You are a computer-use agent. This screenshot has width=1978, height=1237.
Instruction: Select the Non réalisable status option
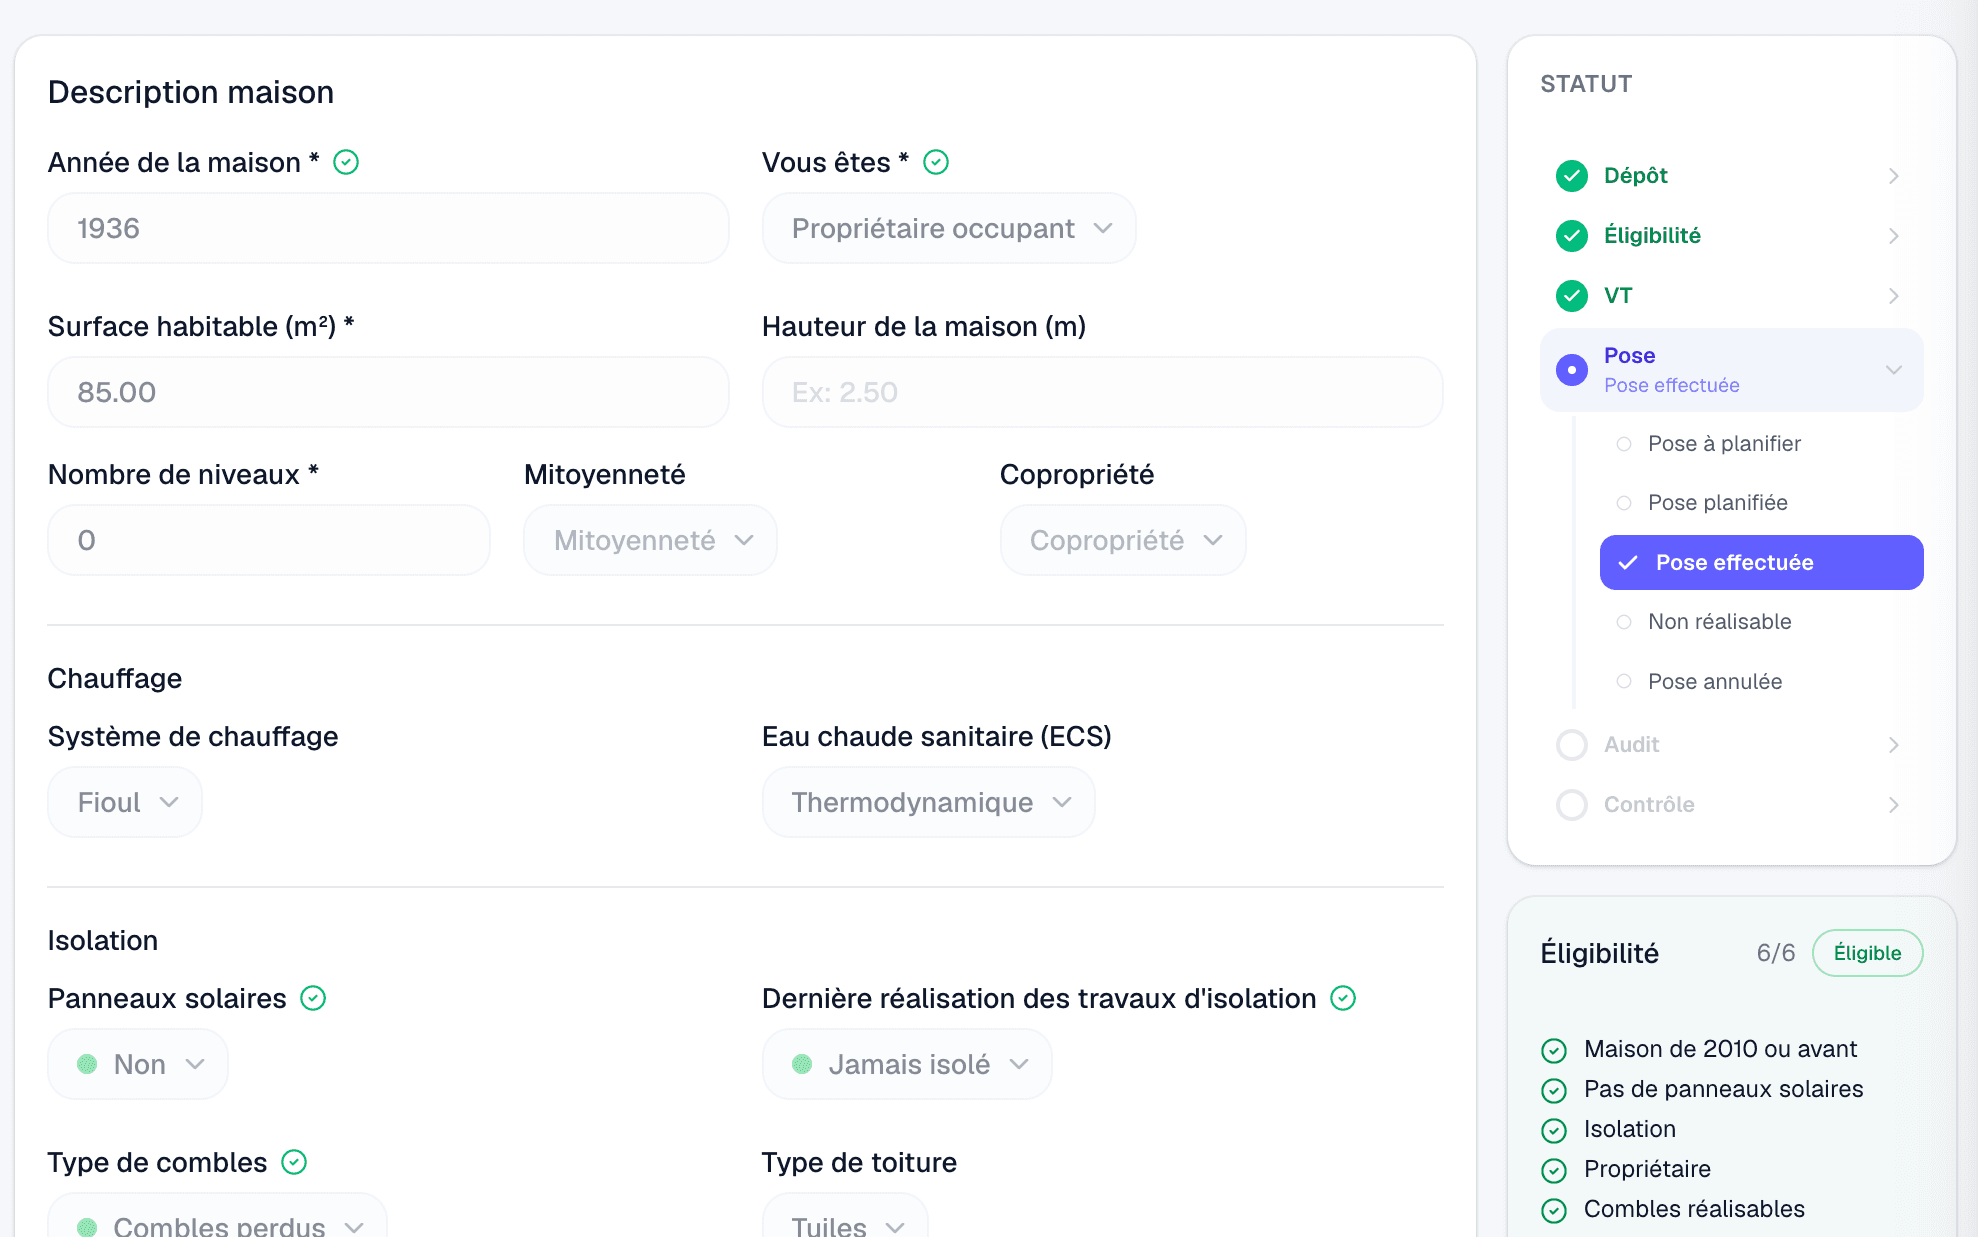[1761, 621]
